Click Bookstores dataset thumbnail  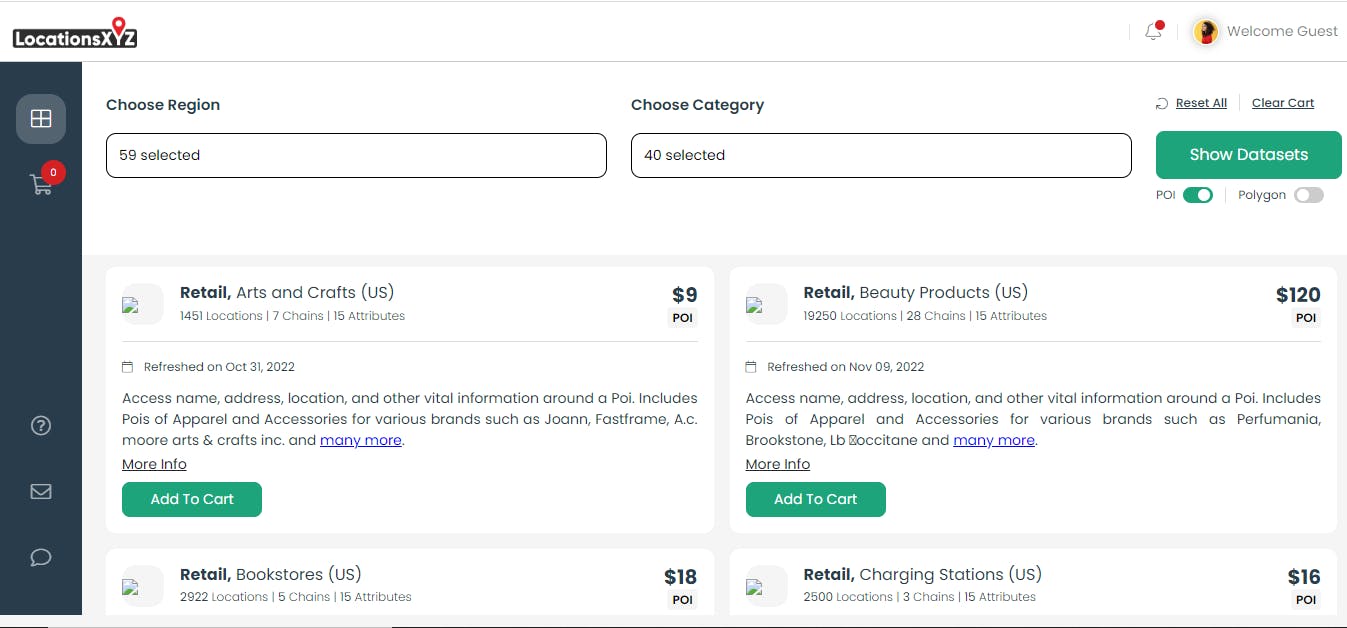pyautogui.click(x=143, y=586)
